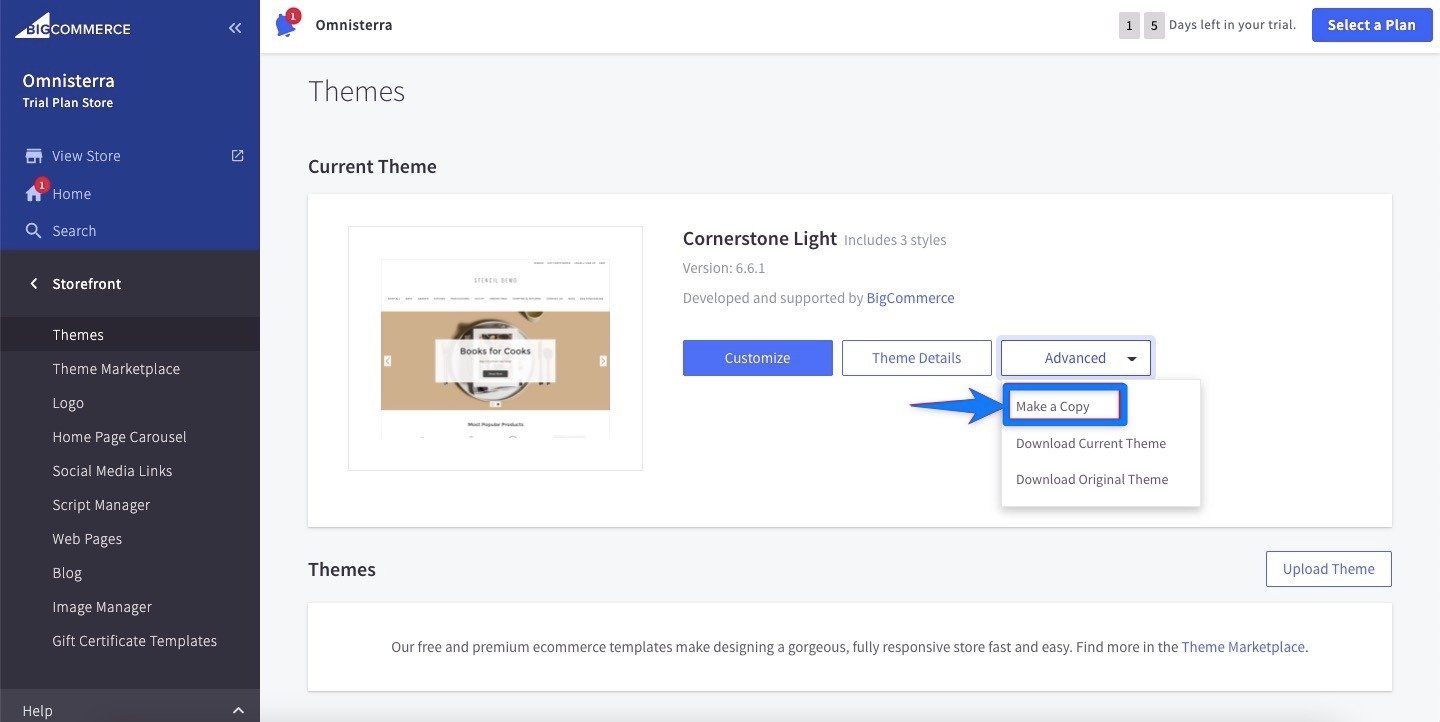This screenshot has height=722, width=1440.
Task: Click the Cornerstone Light theme title
Action: click(759, 239)
